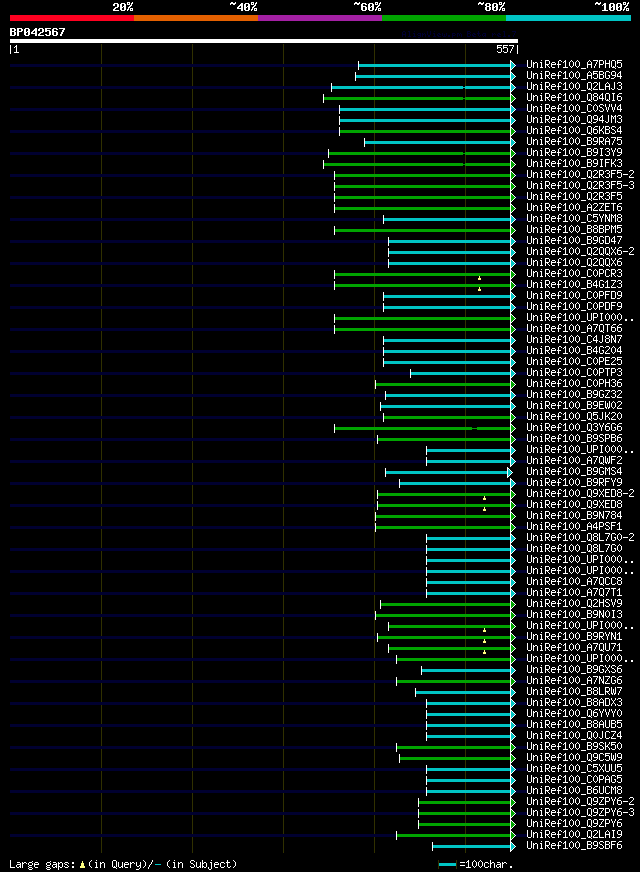640x872 pixels.
Task: Select the UniRef100_Q2R3F5-3 label
Action: [x=581, y=186]
